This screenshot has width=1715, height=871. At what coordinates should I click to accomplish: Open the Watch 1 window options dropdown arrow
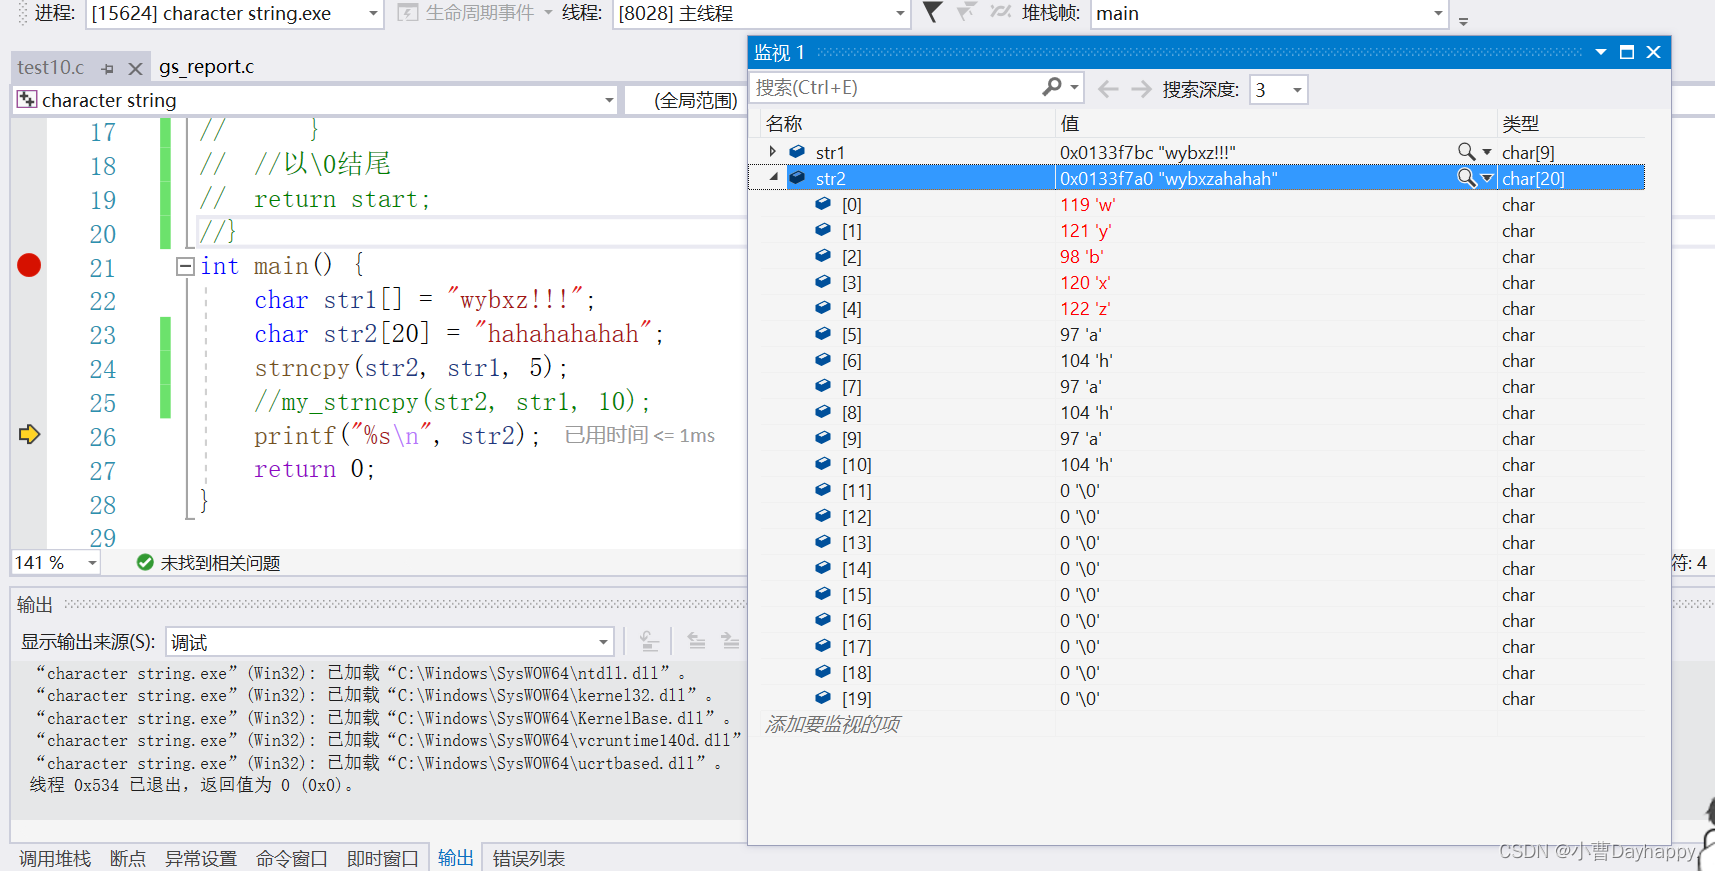click(1600, 52)
